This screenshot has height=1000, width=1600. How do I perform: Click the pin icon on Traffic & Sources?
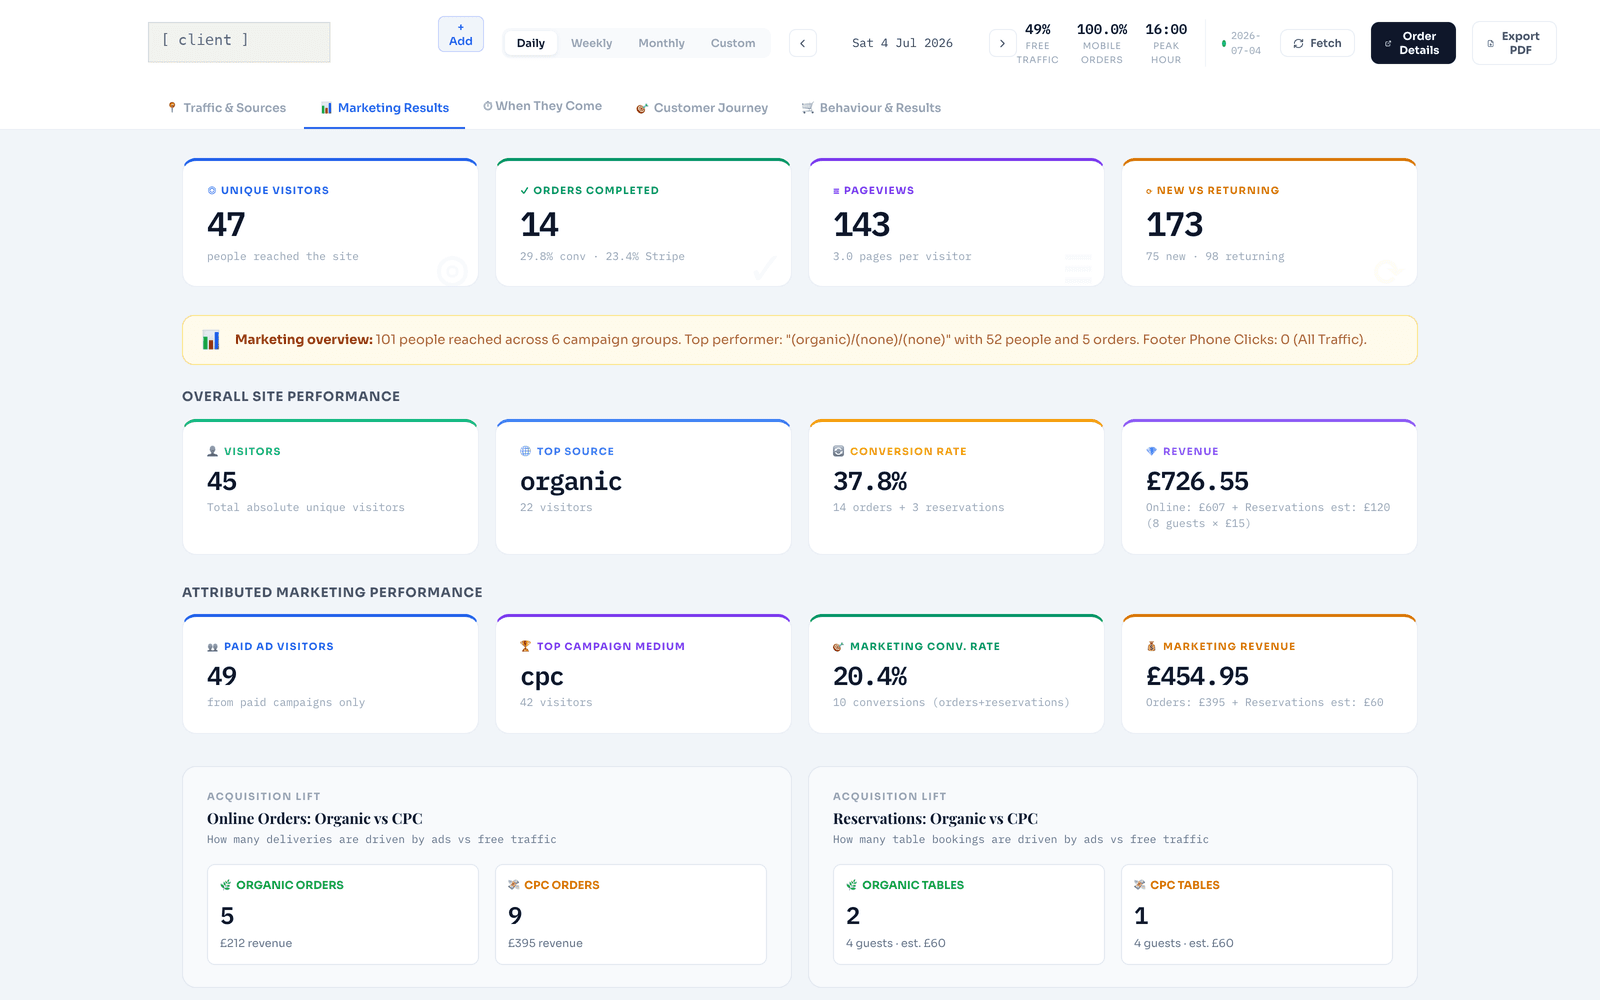pos(172,107)
